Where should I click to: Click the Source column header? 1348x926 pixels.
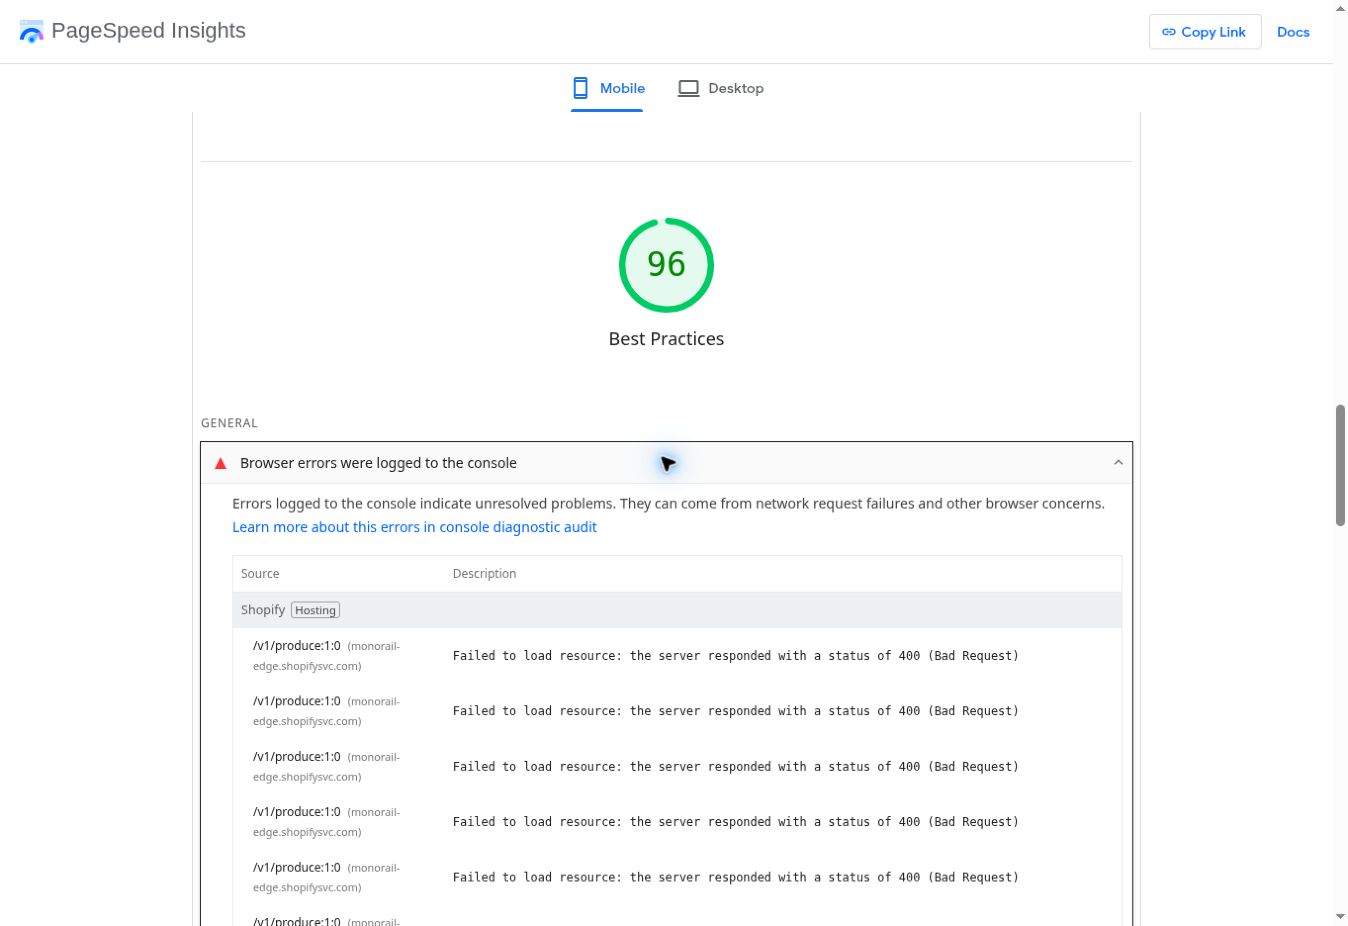(260, 574)
